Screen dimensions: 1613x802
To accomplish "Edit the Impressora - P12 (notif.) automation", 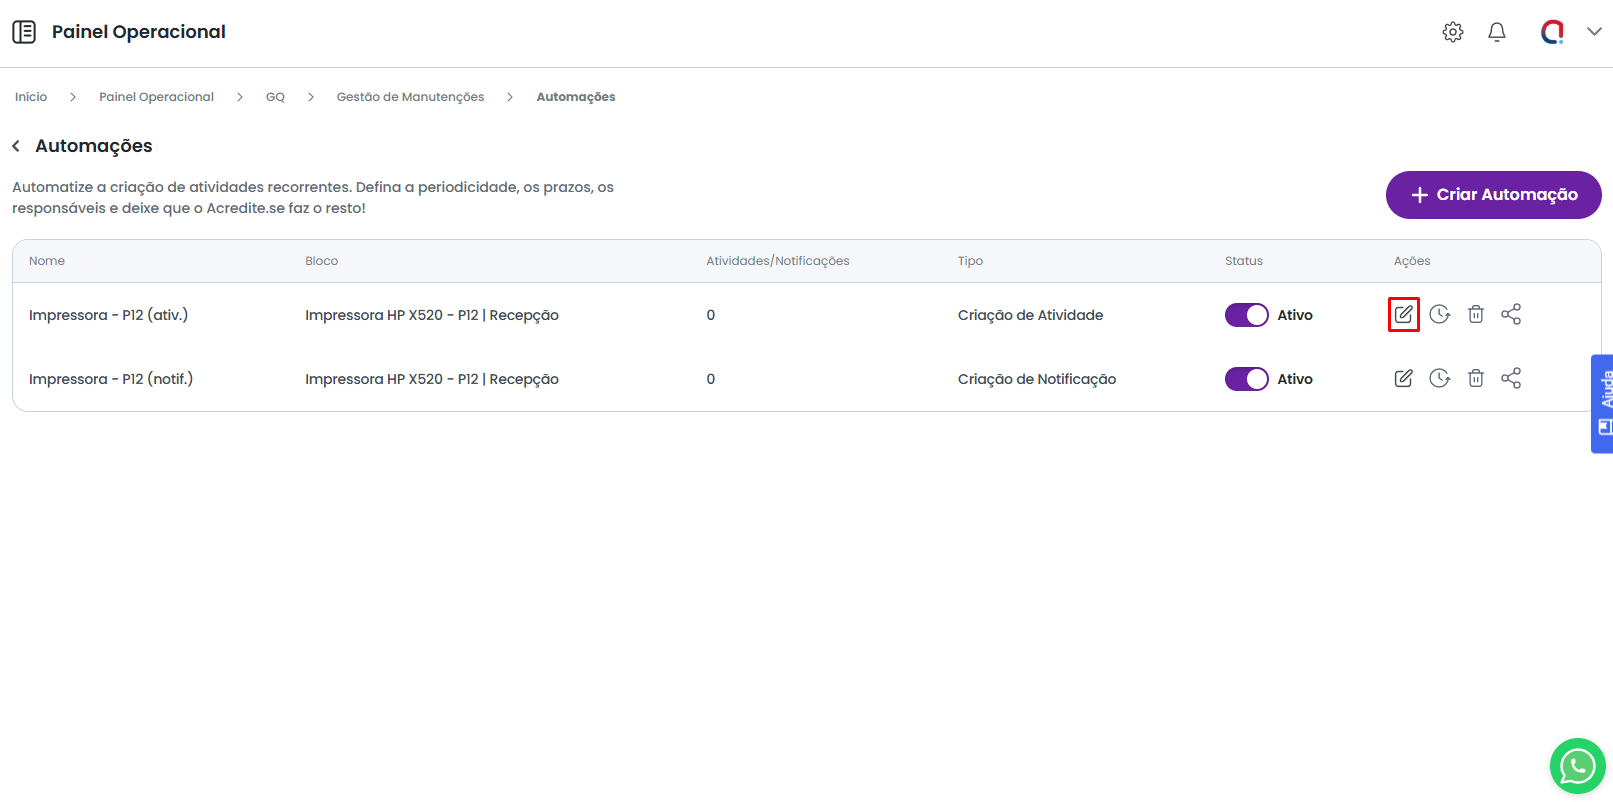I will (x=1403, y=378).
